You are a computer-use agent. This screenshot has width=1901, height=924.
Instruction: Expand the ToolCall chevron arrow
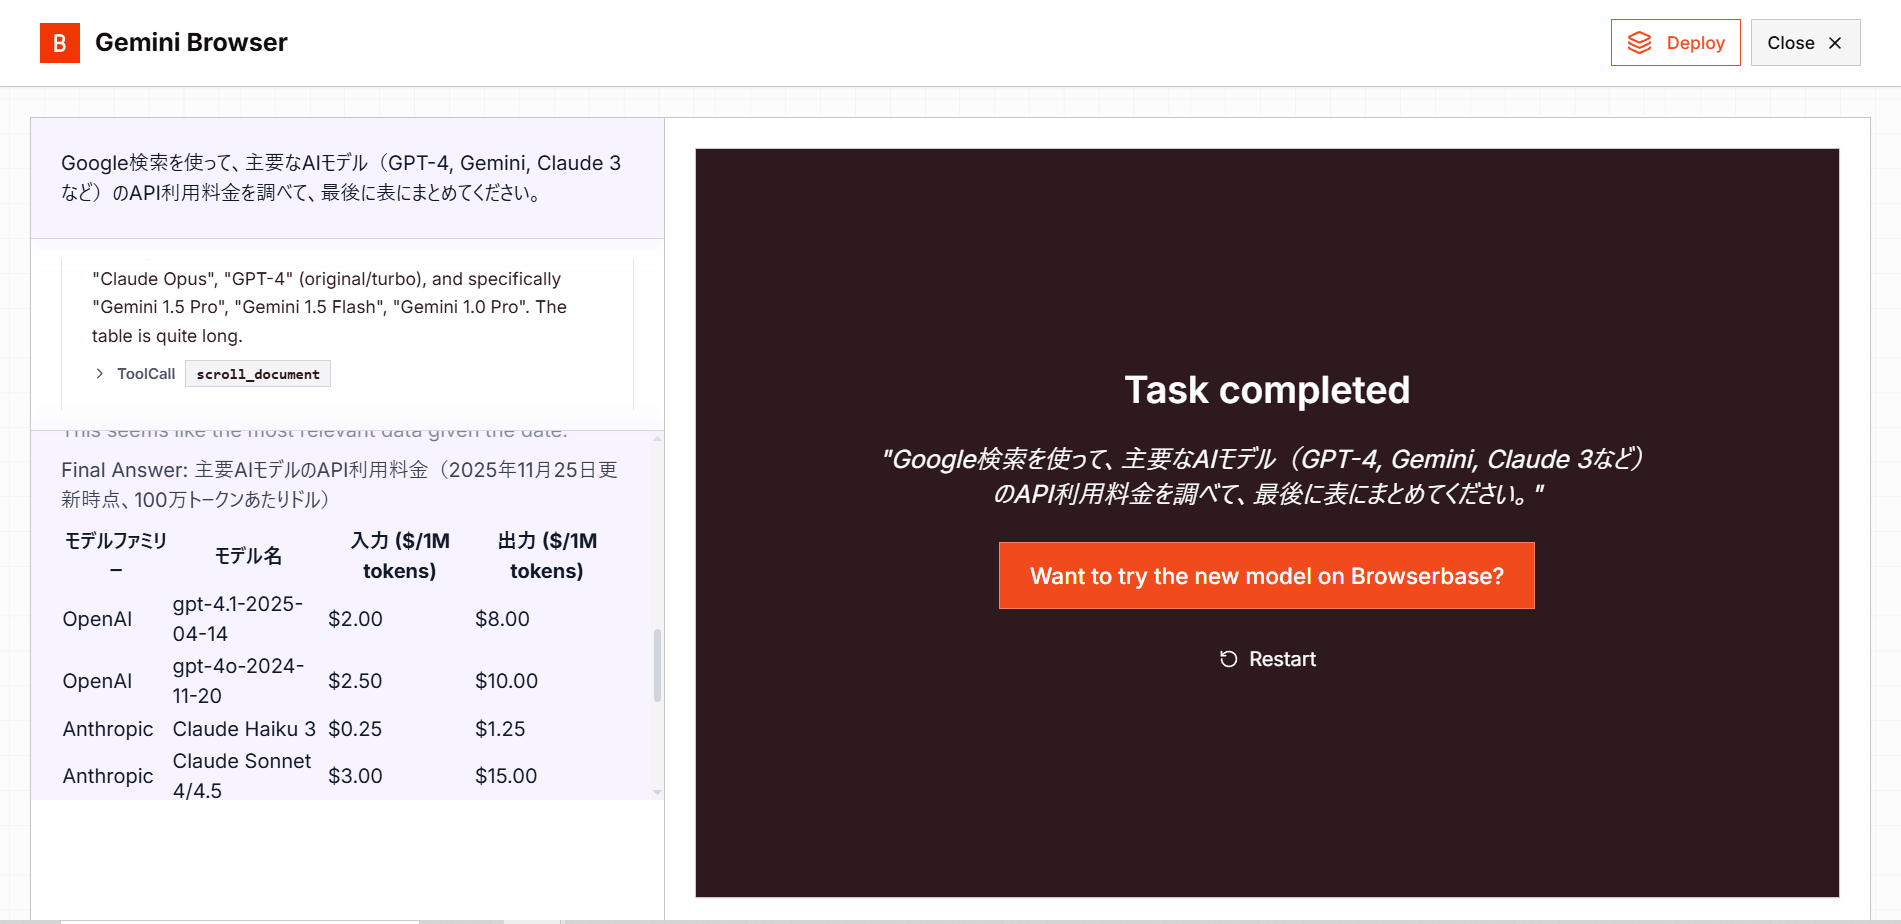99,374
